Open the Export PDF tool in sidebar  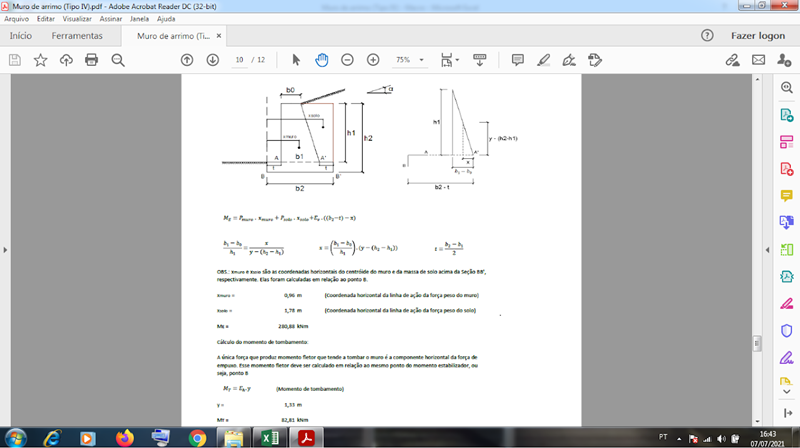point(786,115)
